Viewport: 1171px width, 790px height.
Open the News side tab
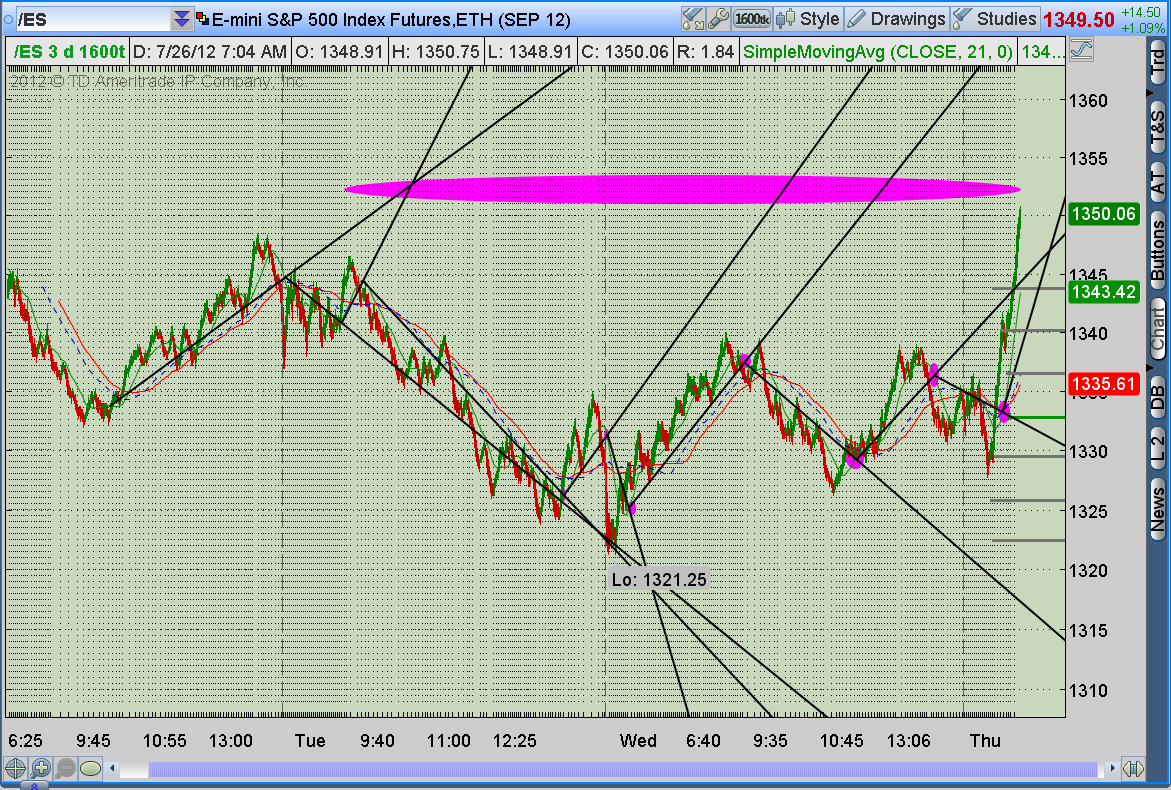coord(1157,508)
